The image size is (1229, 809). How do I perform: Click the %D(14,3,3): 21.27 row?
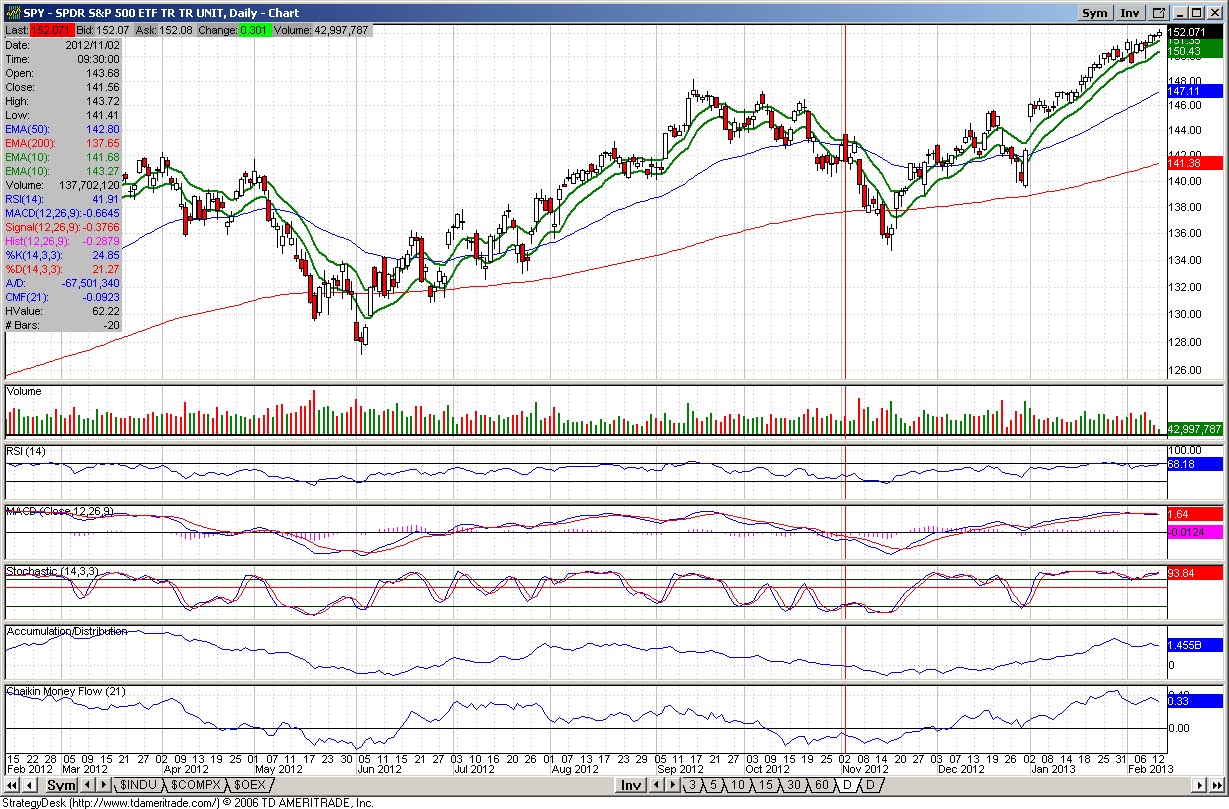click(63, 269)
